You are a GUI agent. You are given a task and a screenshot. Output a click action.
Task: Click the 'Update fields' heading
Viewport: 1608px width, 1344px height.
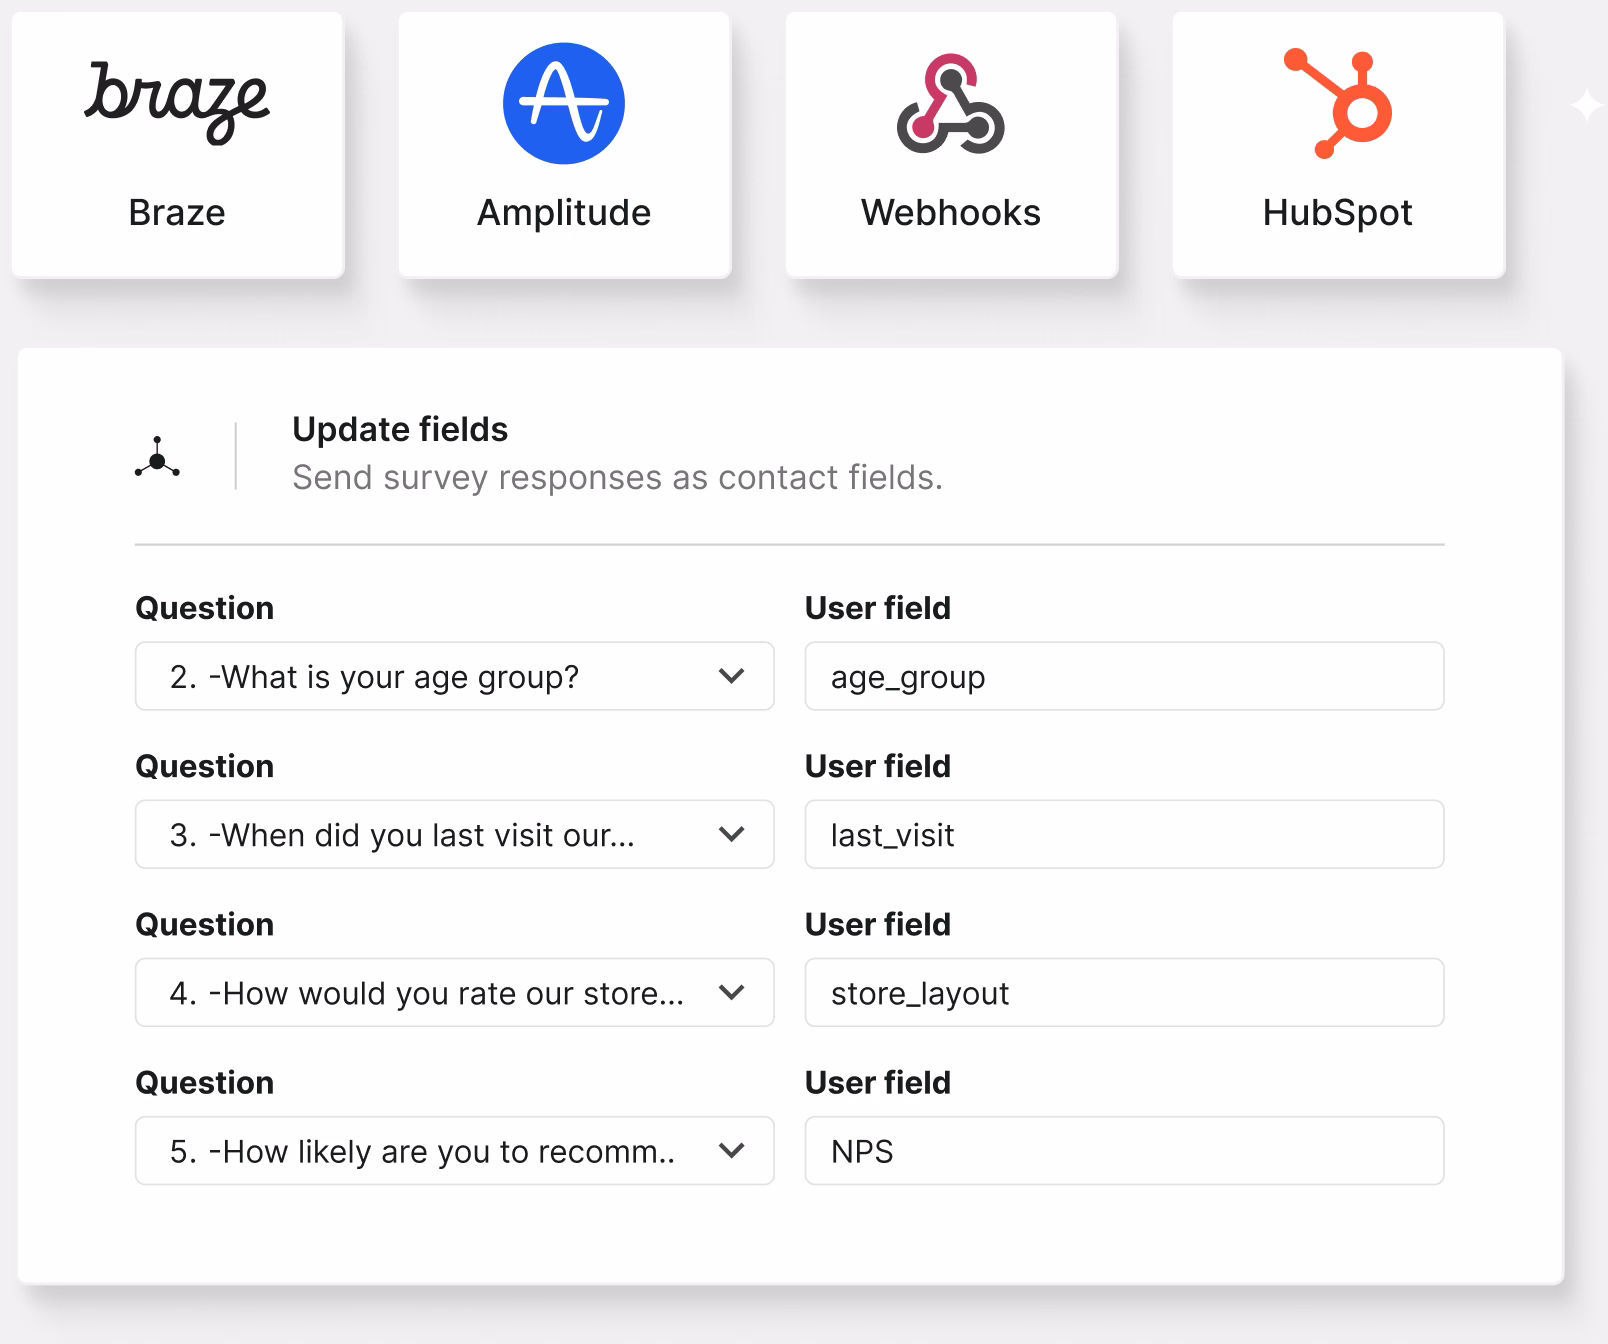pos(400,430)
